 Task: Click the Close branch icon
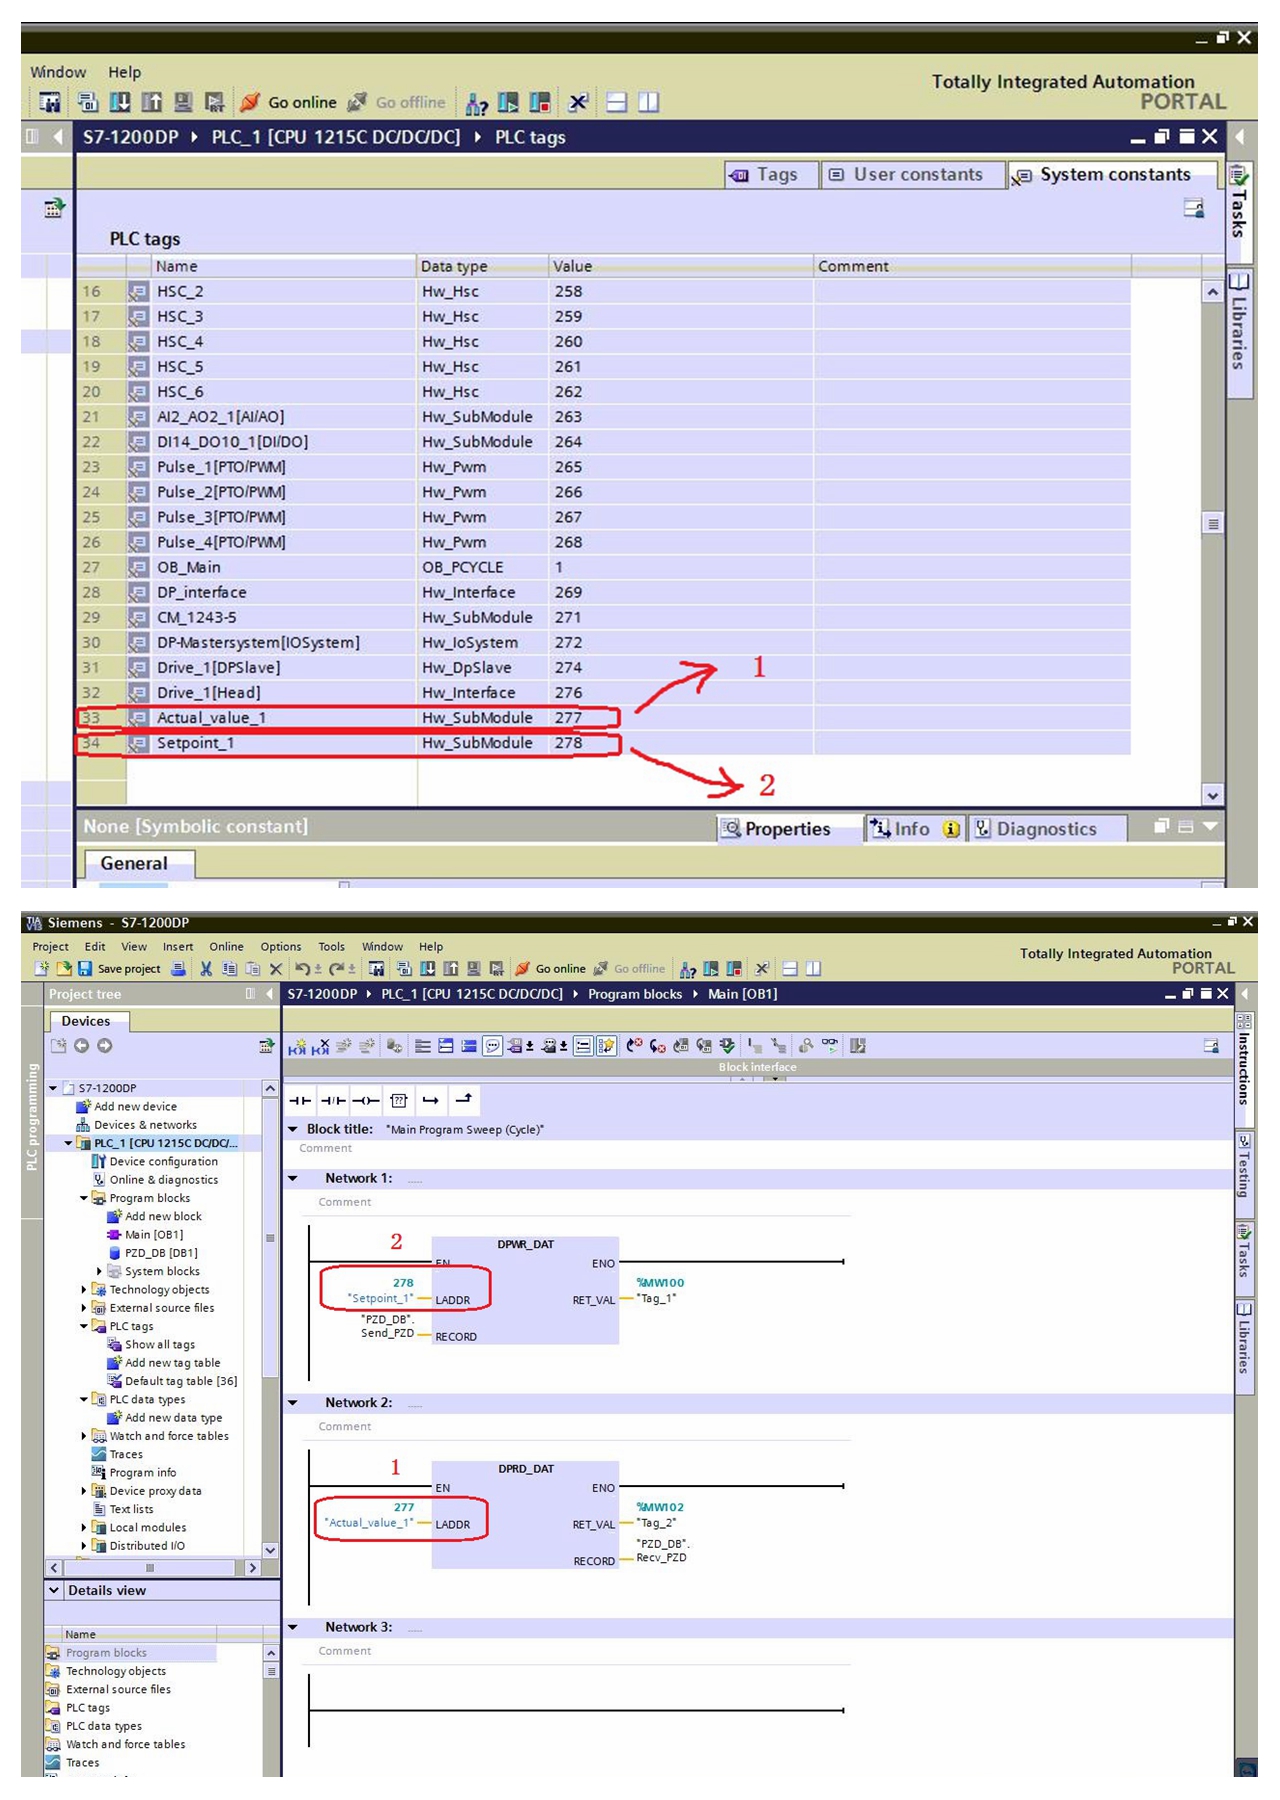tap(463, 1100)
